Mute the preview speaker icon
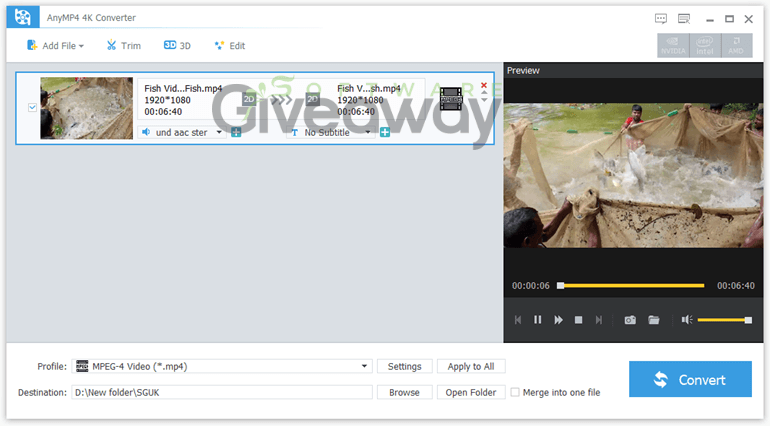The height and width of the screenshot is (426, 770). [x=687, y=320]
